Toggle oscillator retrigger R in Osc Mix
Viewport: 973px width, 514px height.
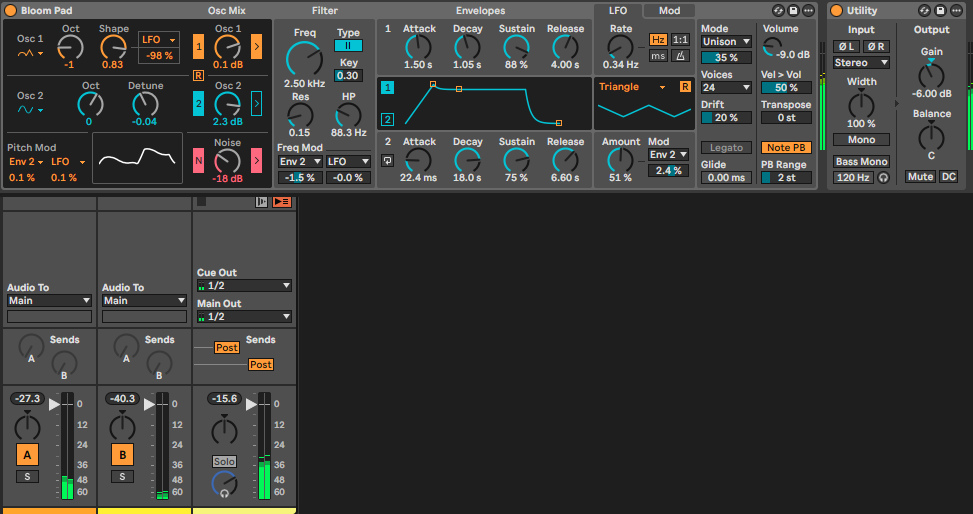tap(198, 75)
